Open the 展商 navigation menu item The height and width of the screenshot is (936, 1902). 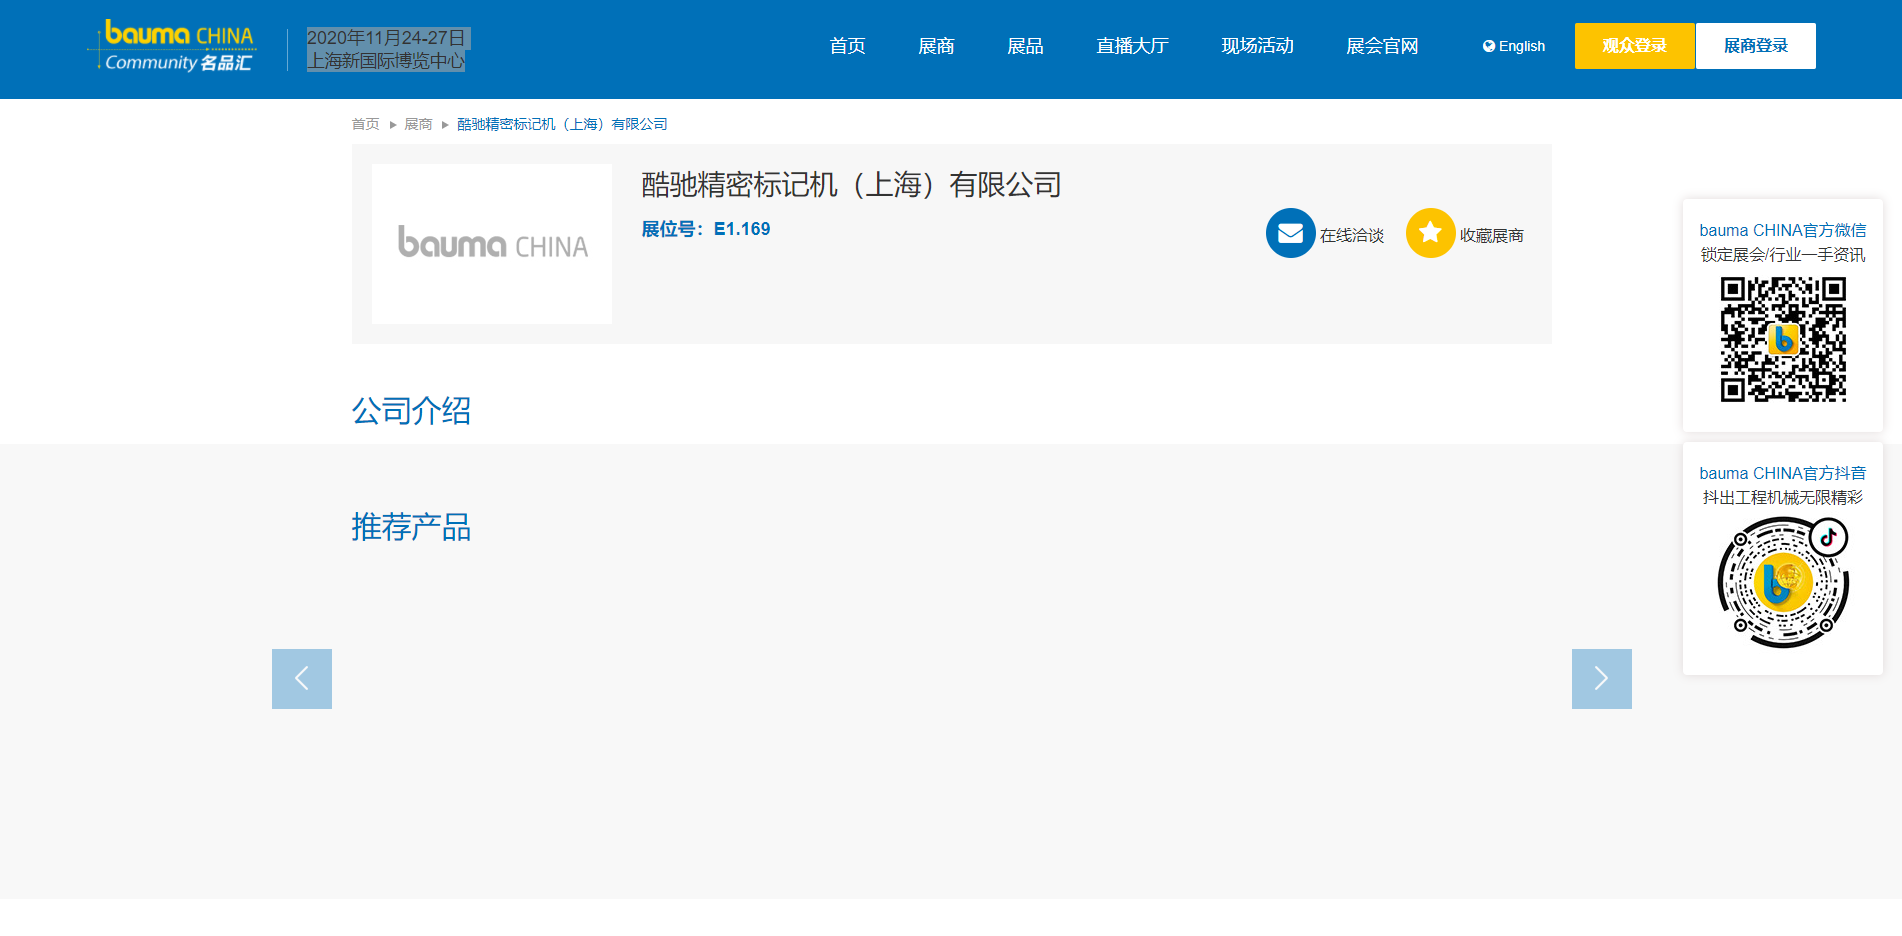[936, 46]
